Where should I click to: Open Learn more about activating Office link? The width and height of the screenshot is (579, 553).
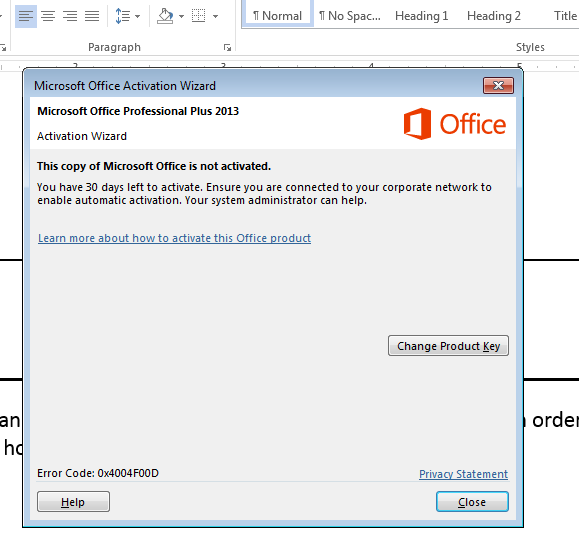174,238
